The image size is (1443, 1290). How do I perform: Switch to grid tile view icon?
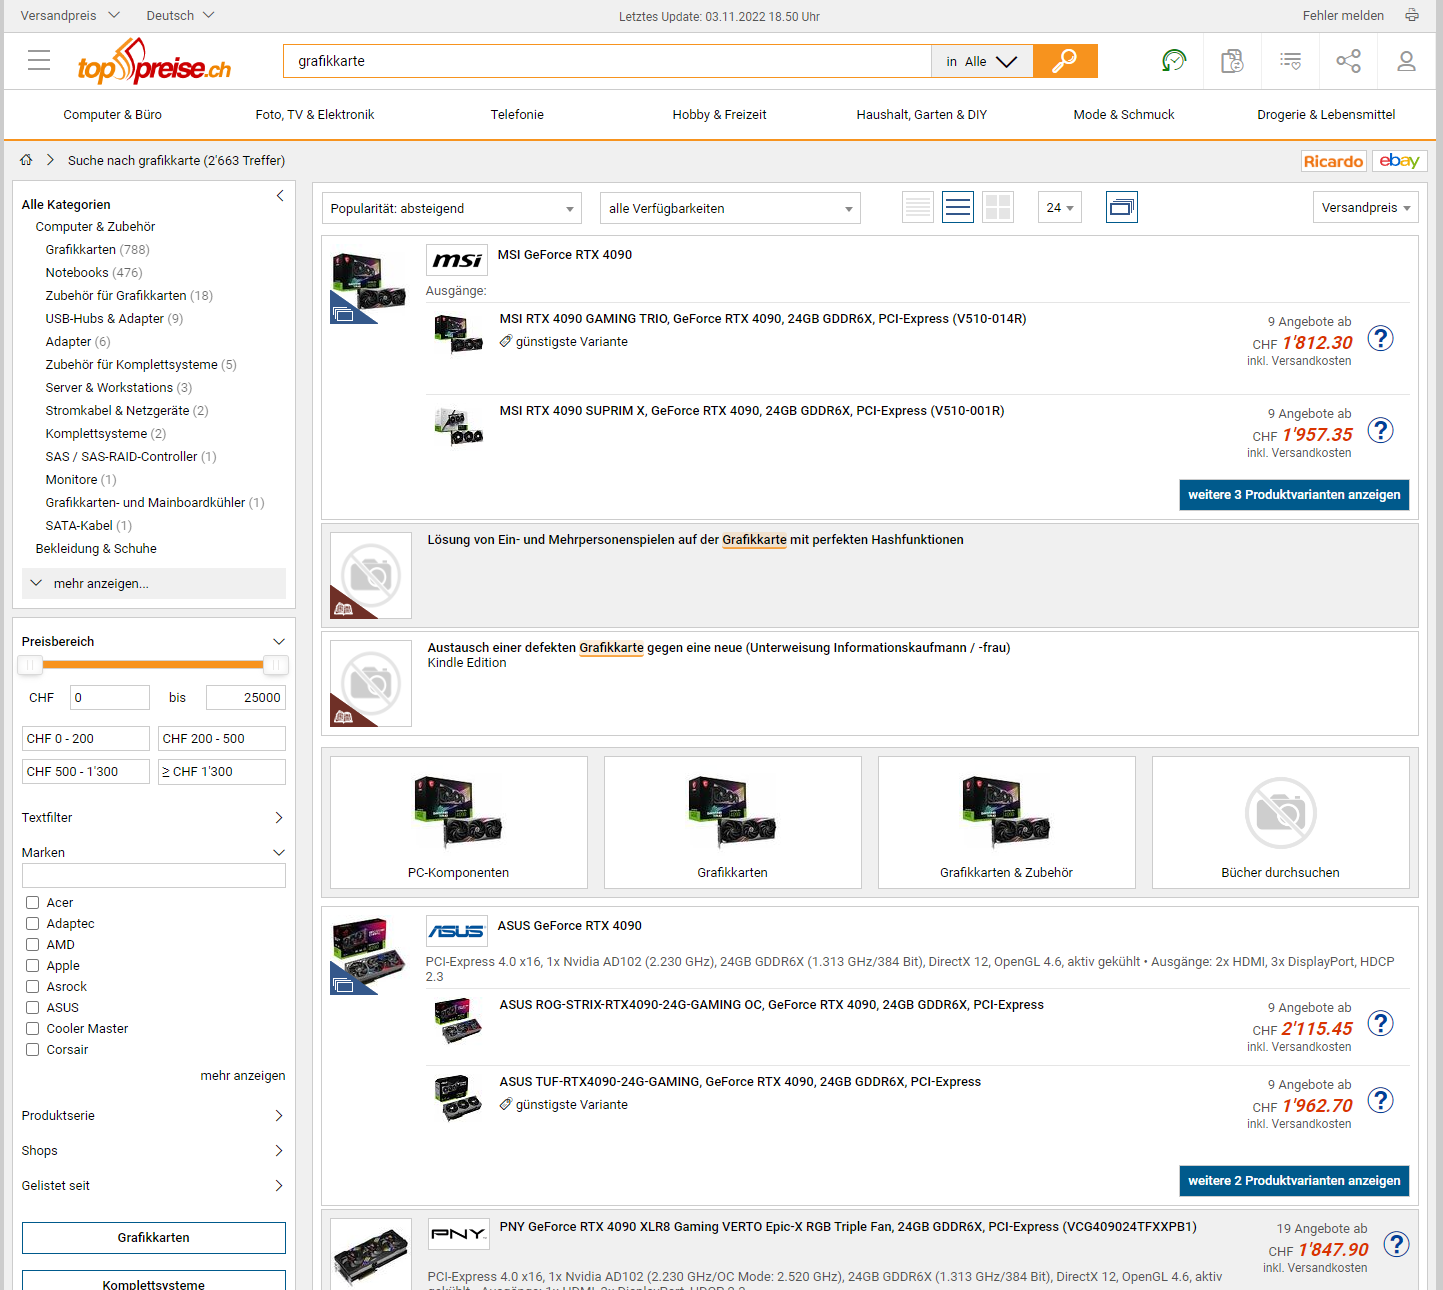click(x=998, y=208)
